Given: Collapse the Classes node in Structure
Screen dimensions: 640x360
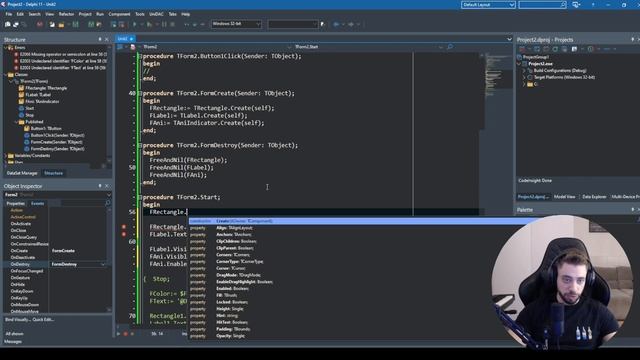Looking at the screenshot, I should 5,75.
